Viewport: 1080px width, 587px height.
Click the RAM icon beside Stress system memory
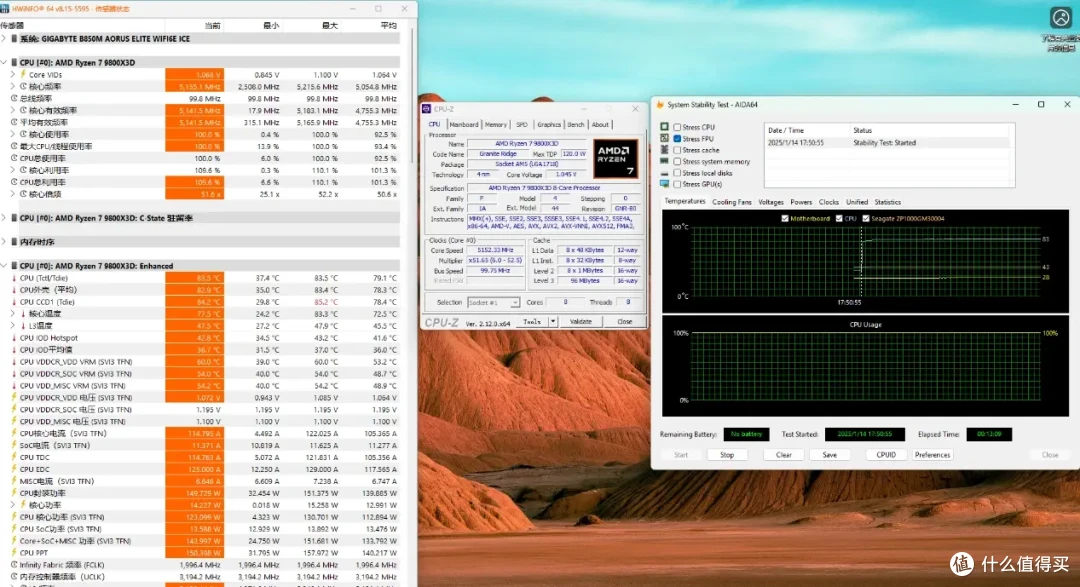[x=664, y=161]
